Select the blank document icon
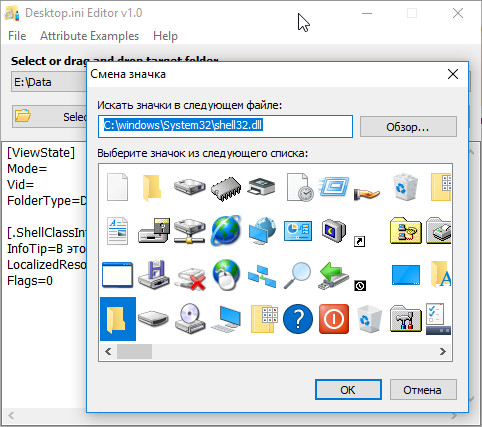 coord(117,187)
